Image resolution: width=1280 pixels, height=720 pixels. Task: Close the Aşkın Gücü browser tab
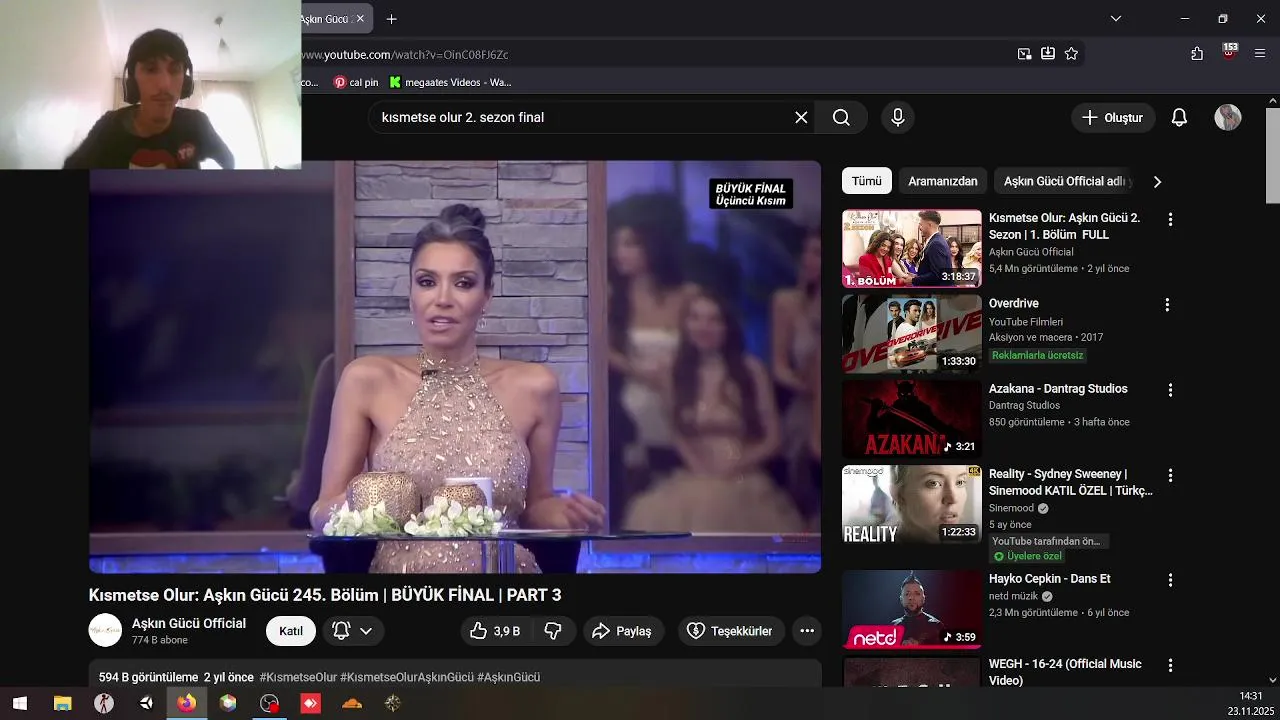360,18
